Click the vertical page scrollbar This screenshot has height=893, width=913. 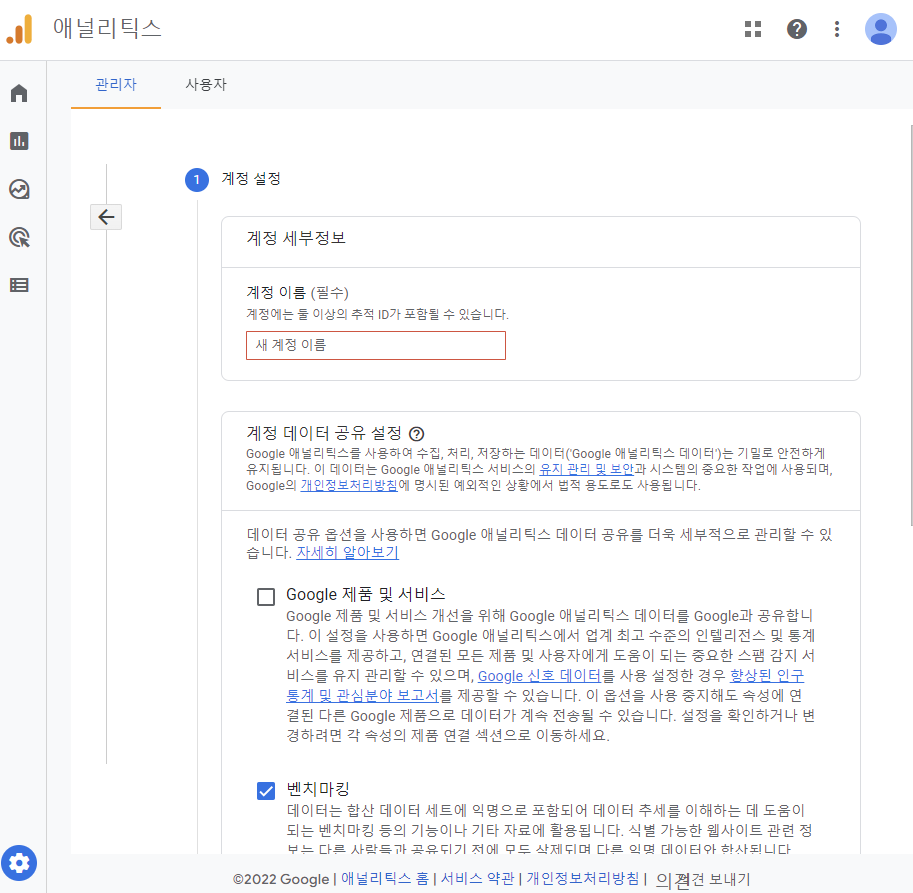pyautogui.click(x=911, y=326)
